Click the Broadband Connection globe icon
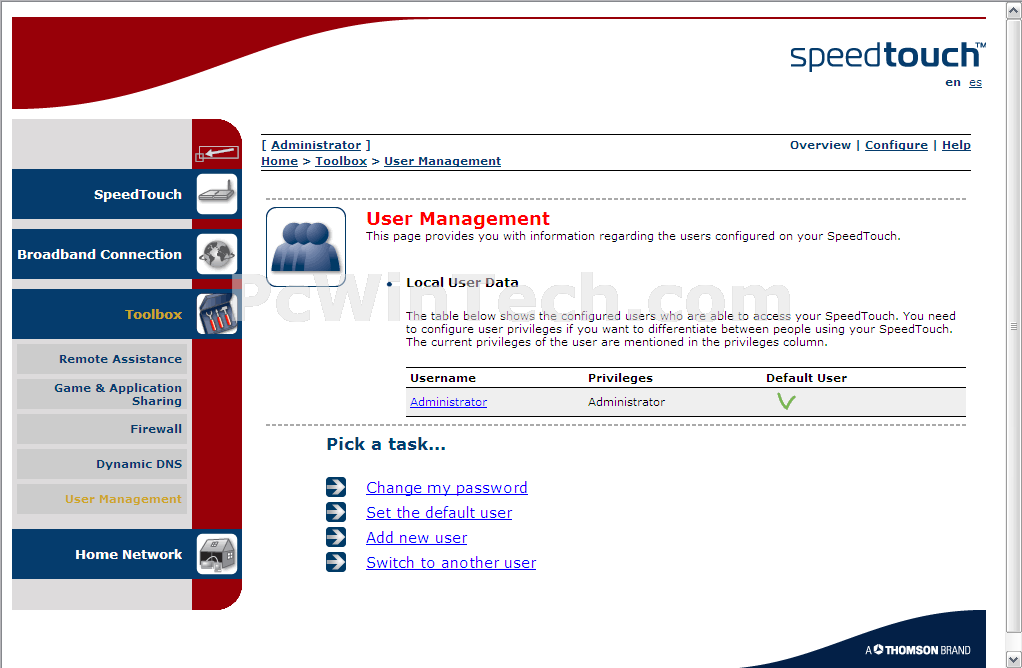The image size is (1022, 668). pyautogui.click(x=217, y=254)
